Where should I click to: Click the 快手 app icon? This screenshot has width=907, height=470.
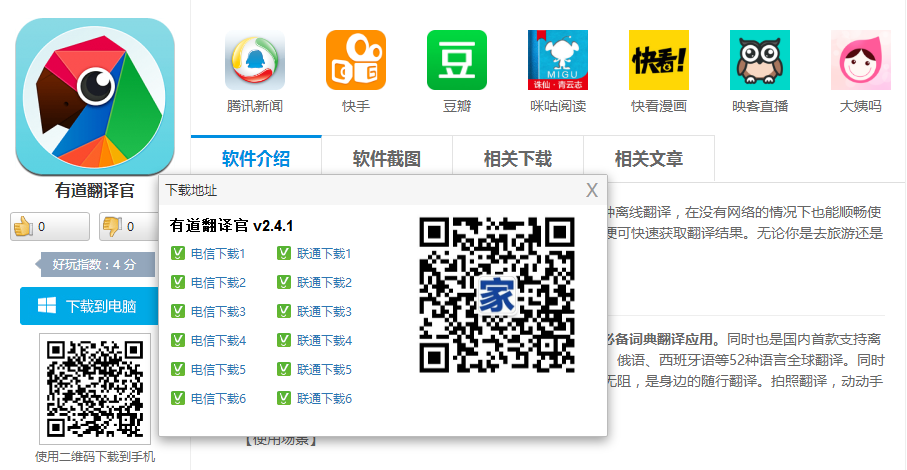click(356, 60)
